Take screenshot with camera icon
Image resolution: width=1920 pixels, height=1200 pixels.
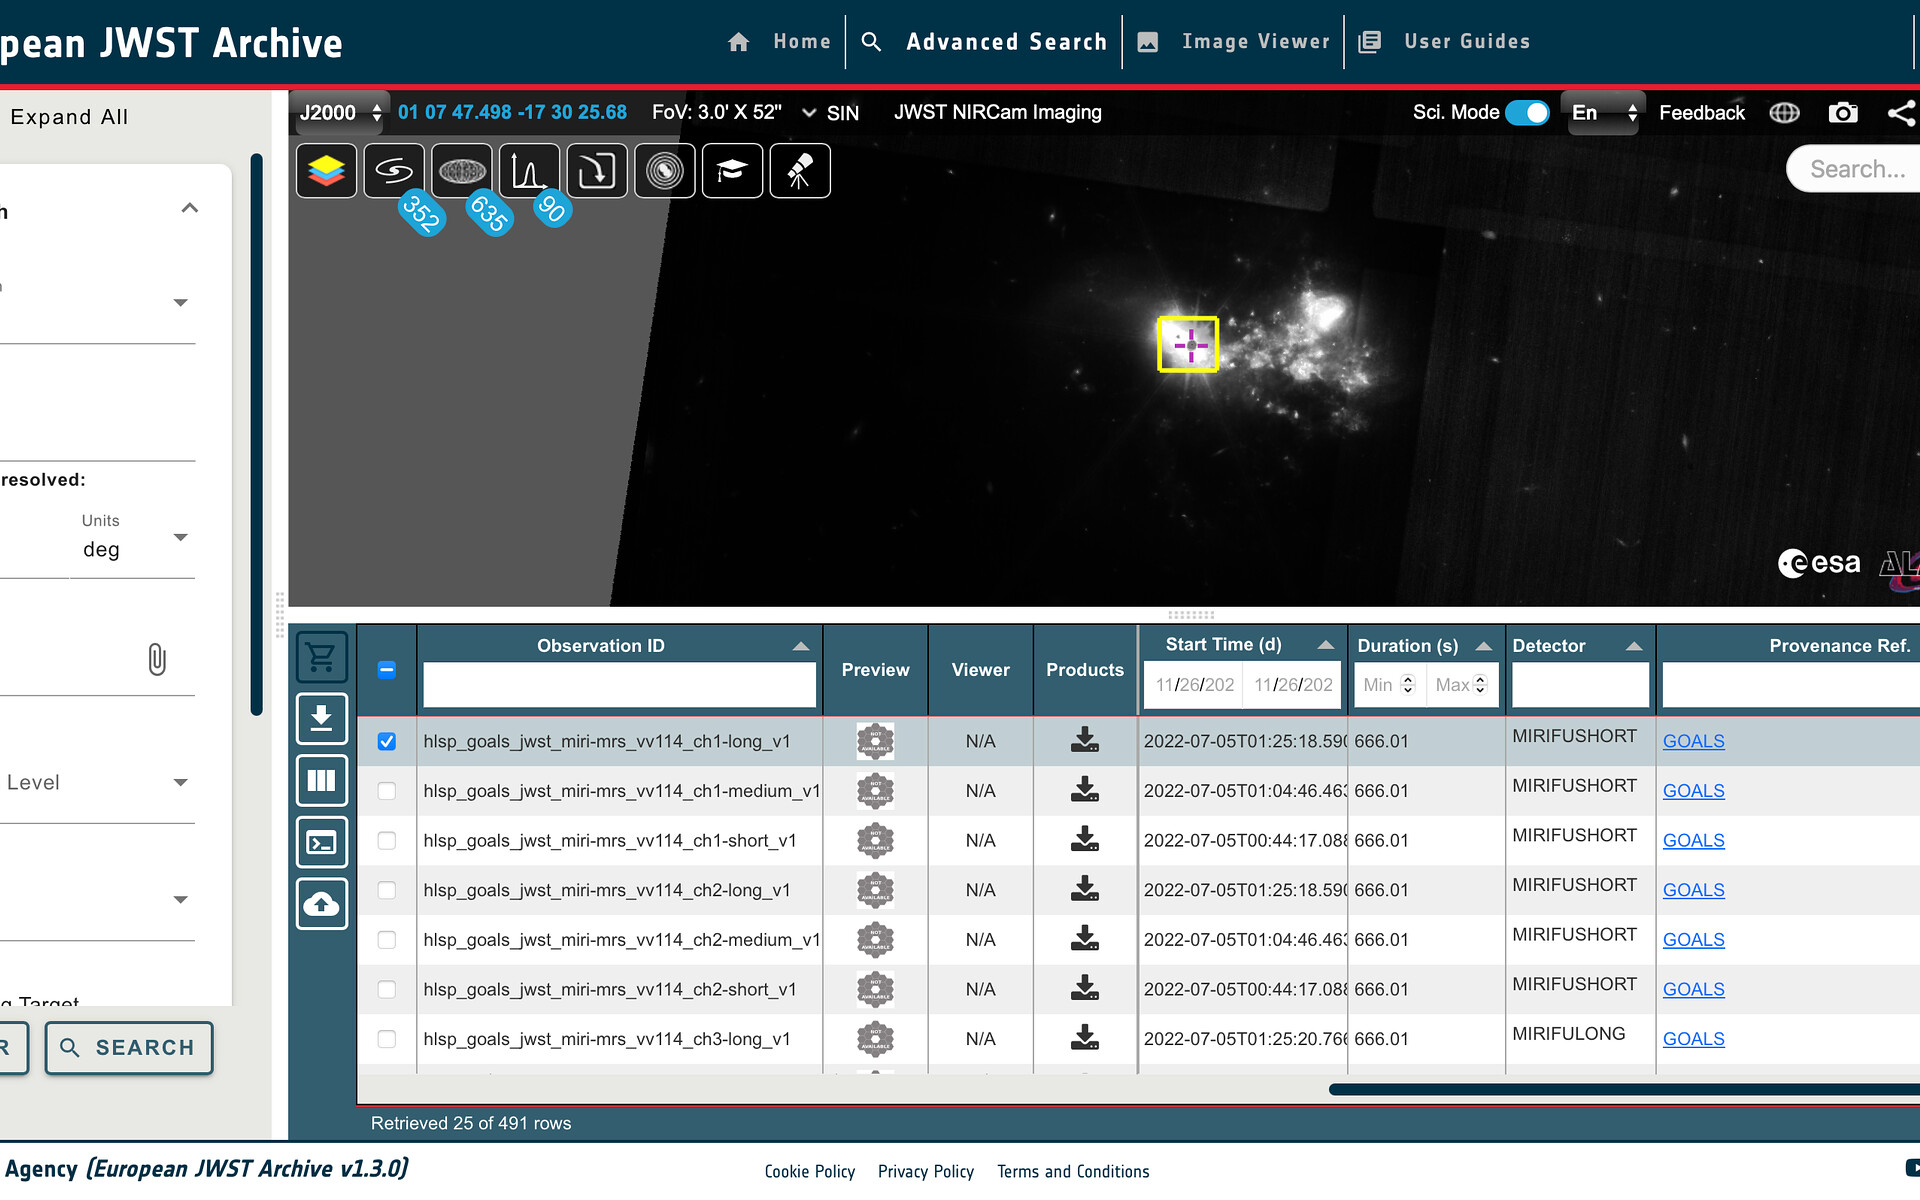(1842, 113)
